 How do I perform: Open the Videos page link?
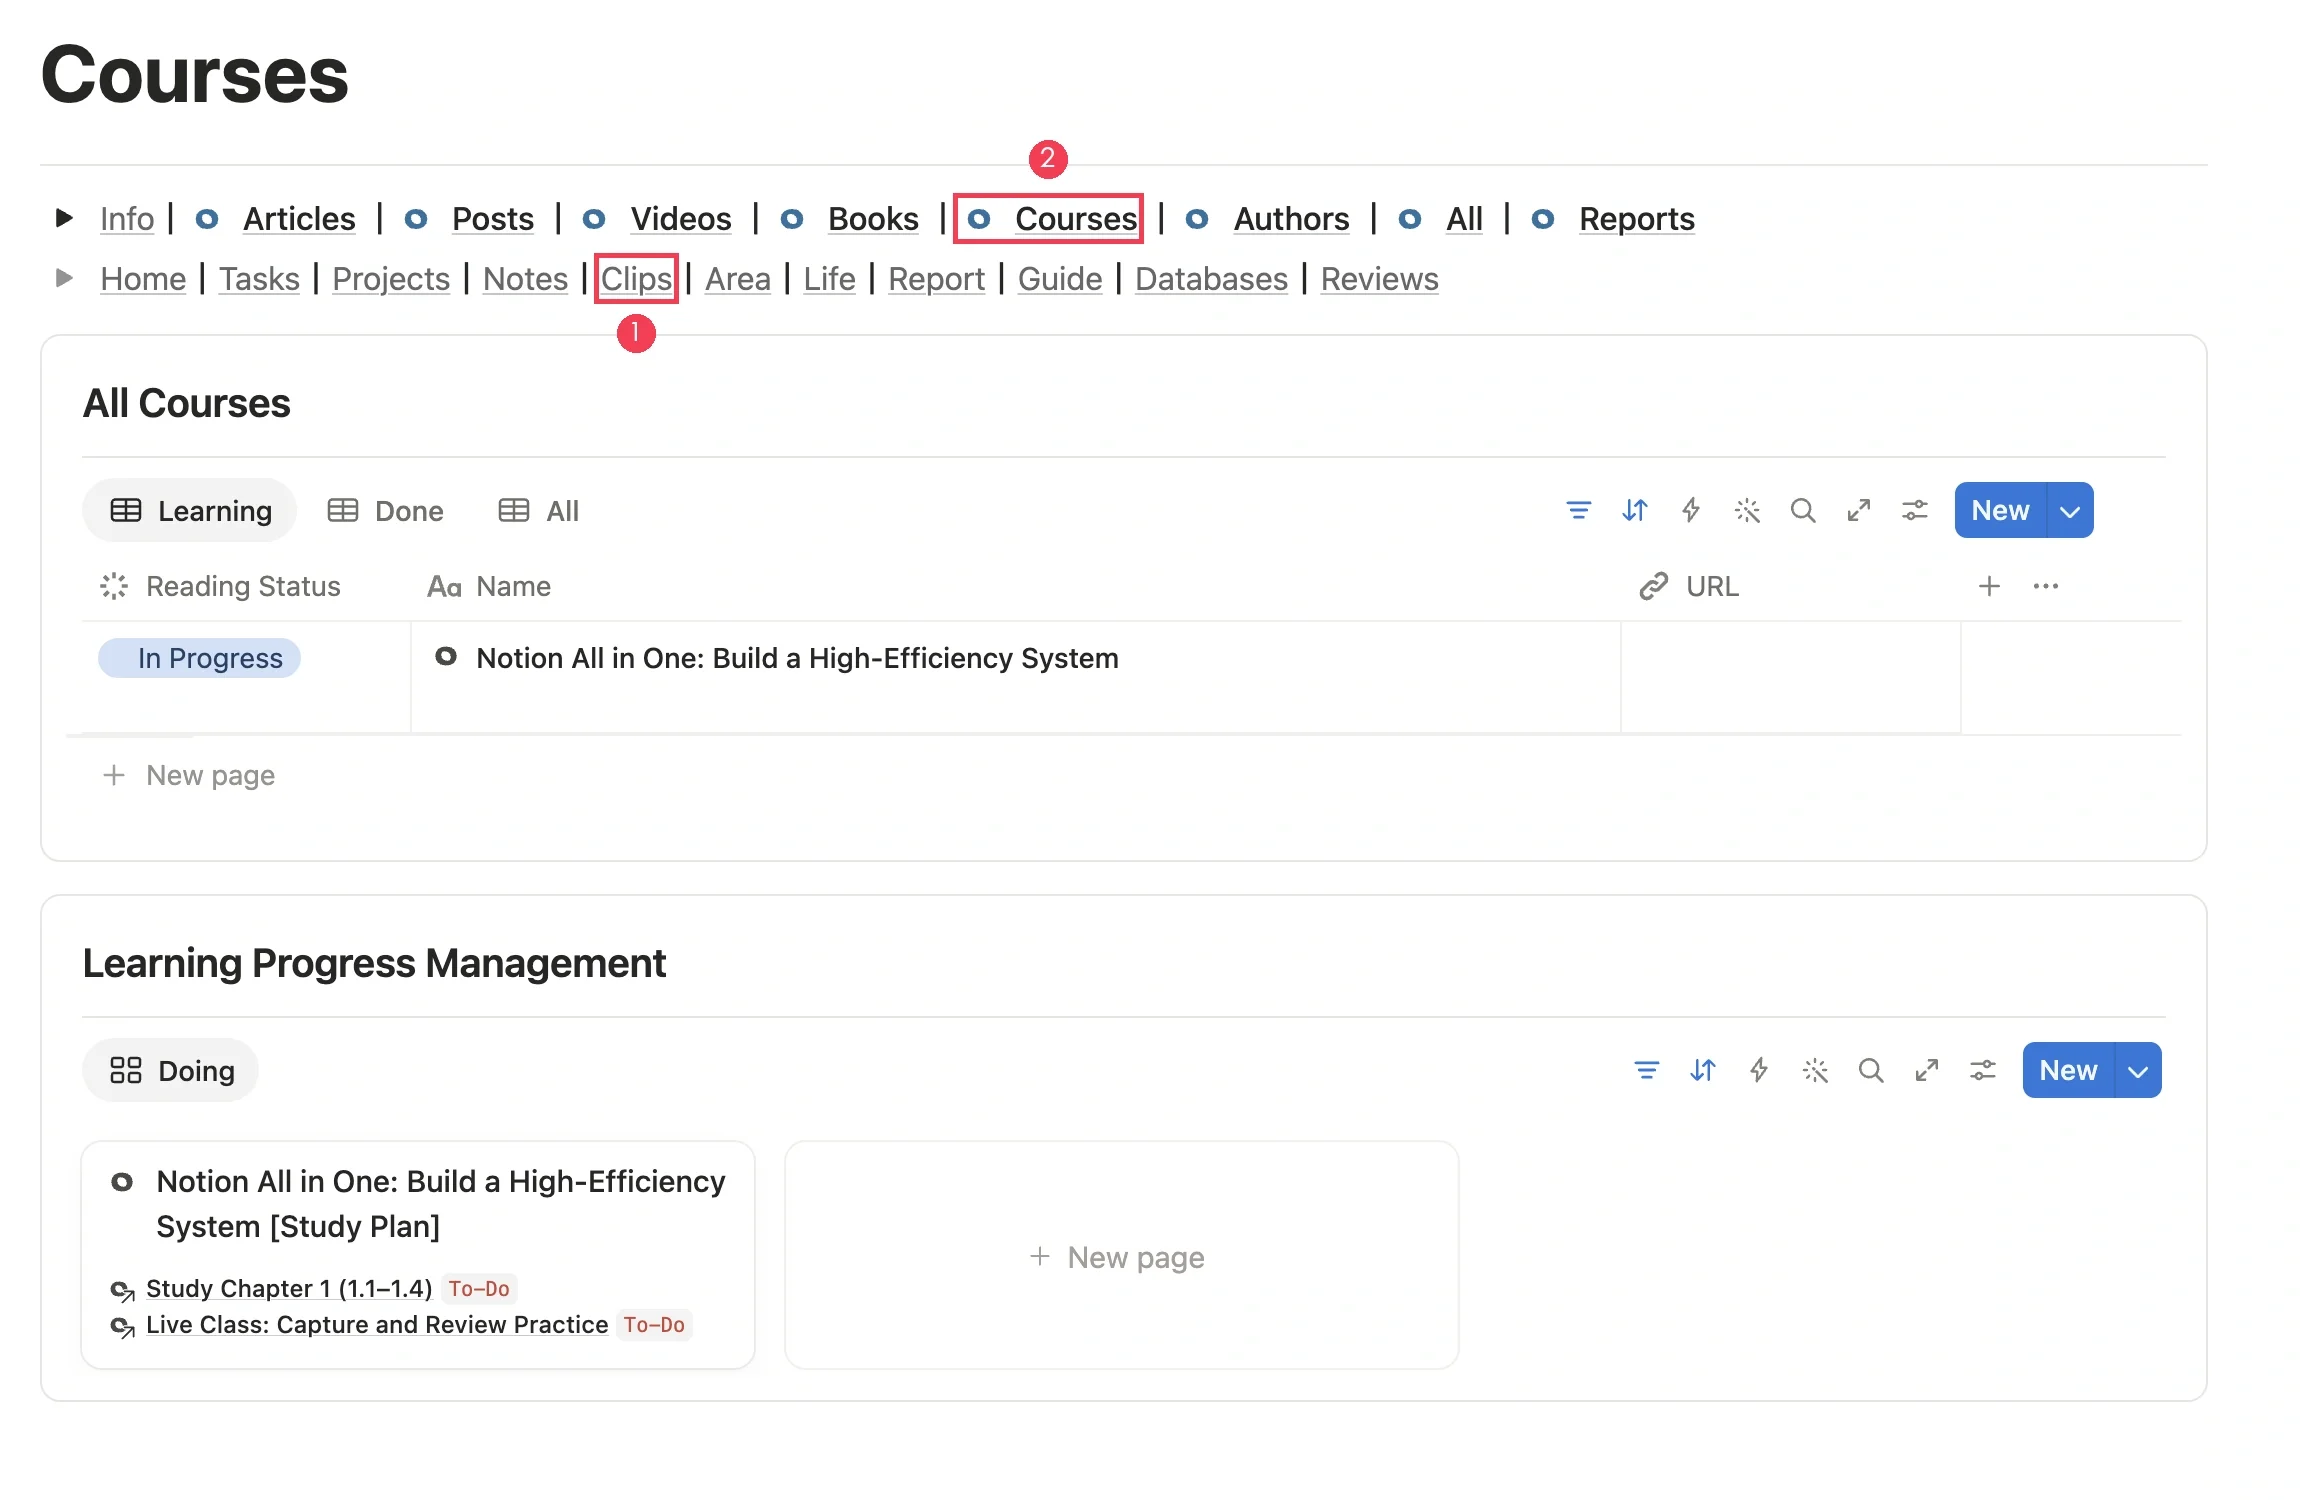(680, 219)
